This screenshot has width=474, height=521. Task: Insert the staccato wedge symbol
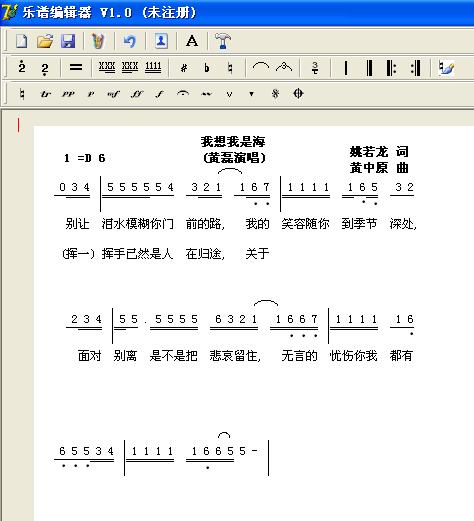[252, 94]
